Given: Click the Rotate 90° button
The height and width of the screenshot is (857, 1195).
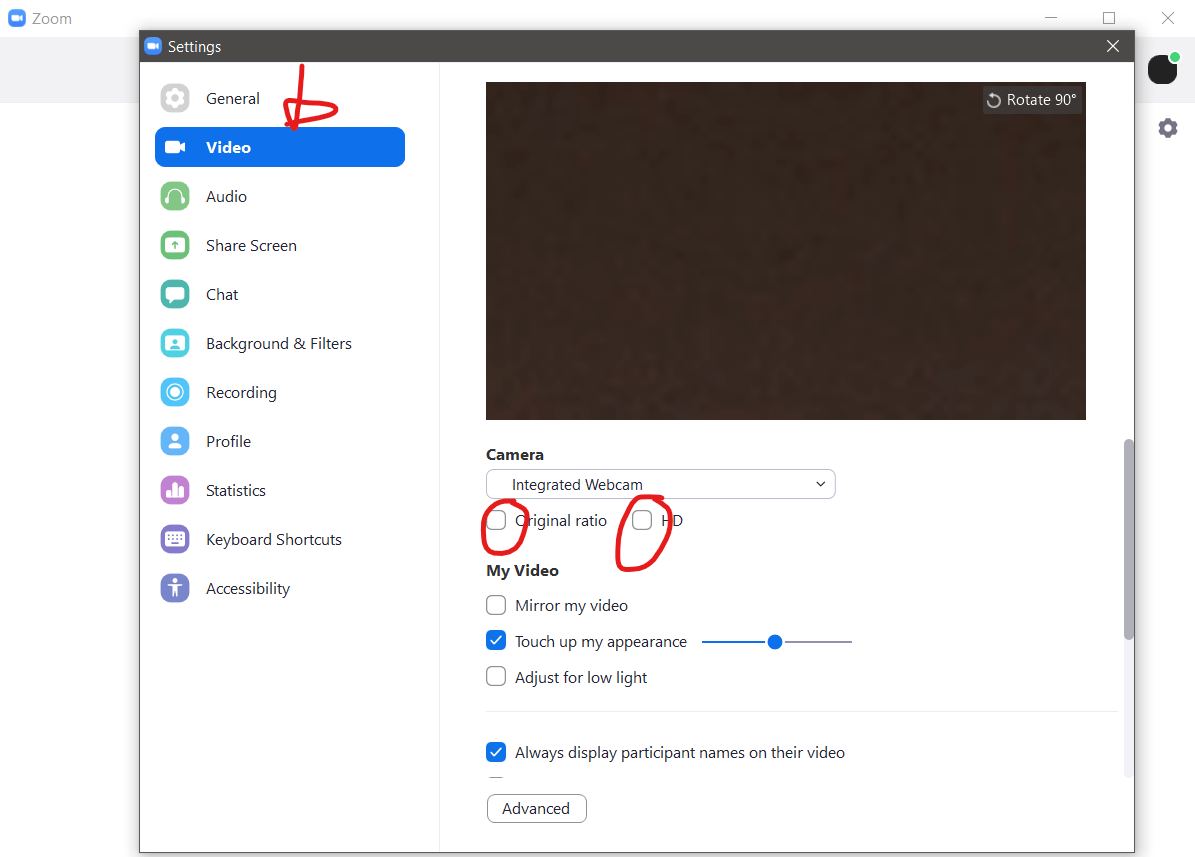Looking at the screenshot, I should 1032,100.
